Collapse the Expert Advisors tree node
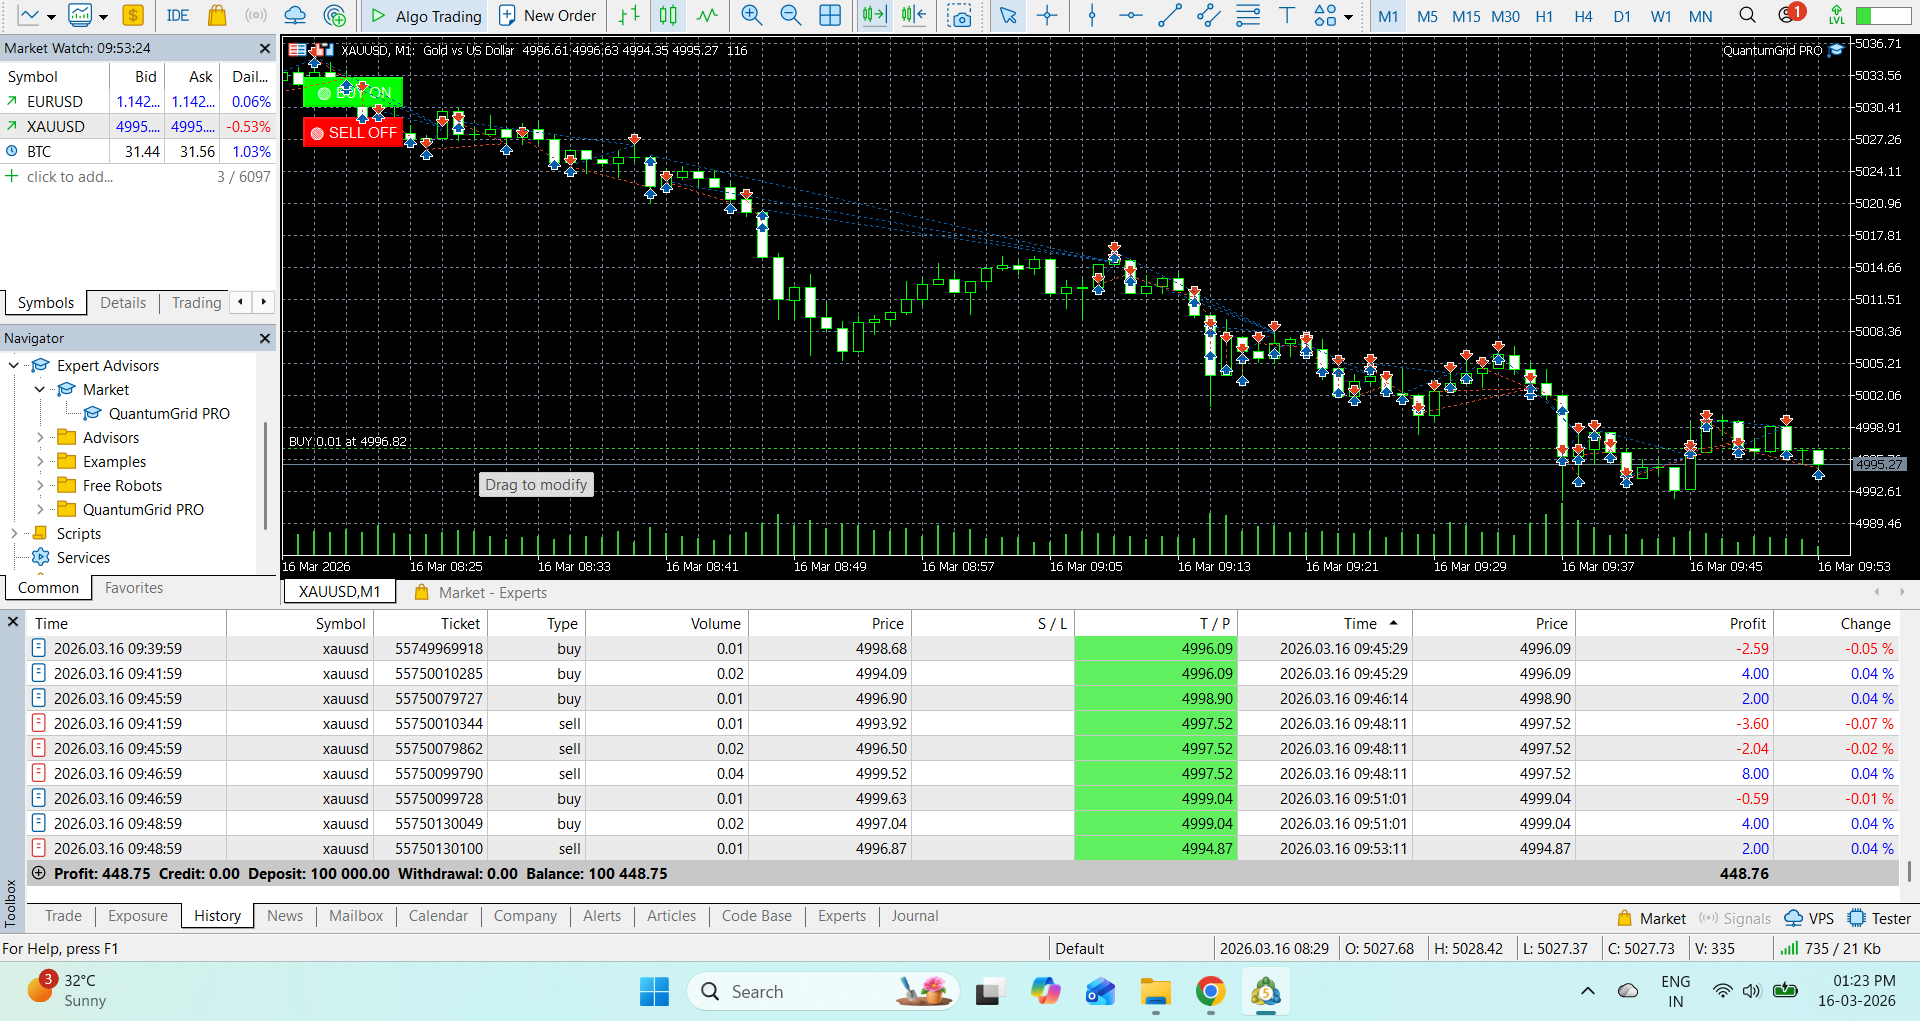1920x1021 pixels. [x=13, y=366]
